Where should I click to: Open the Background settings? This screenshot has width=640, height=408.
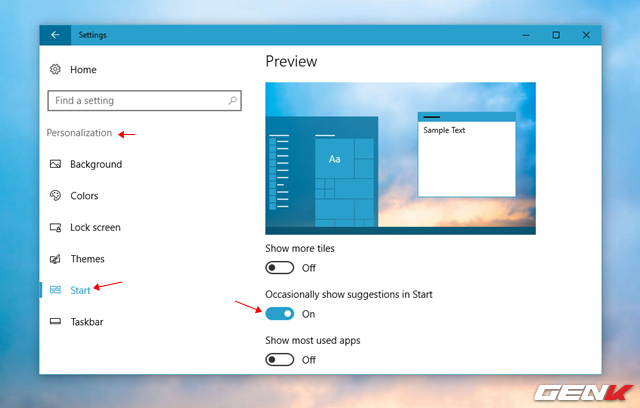tap(96, 164)
